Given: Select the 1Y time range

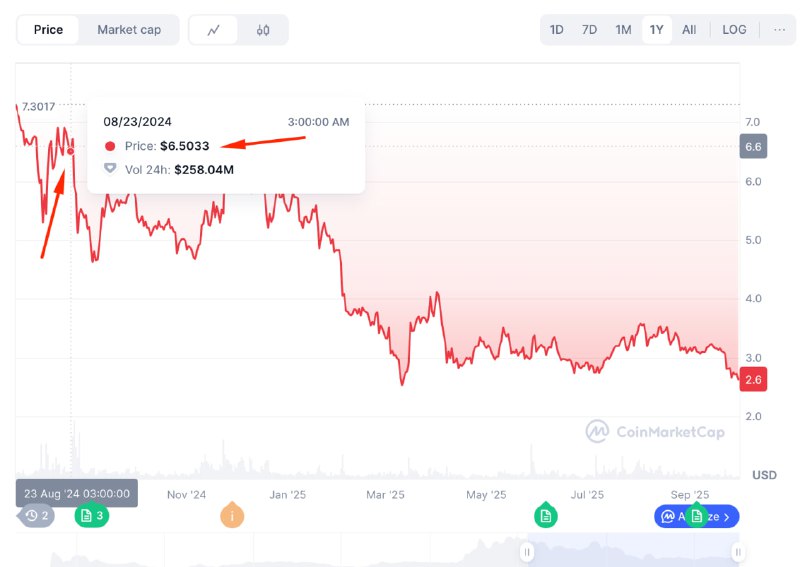Looking at the screenshot, I should [x=656, y=30].
